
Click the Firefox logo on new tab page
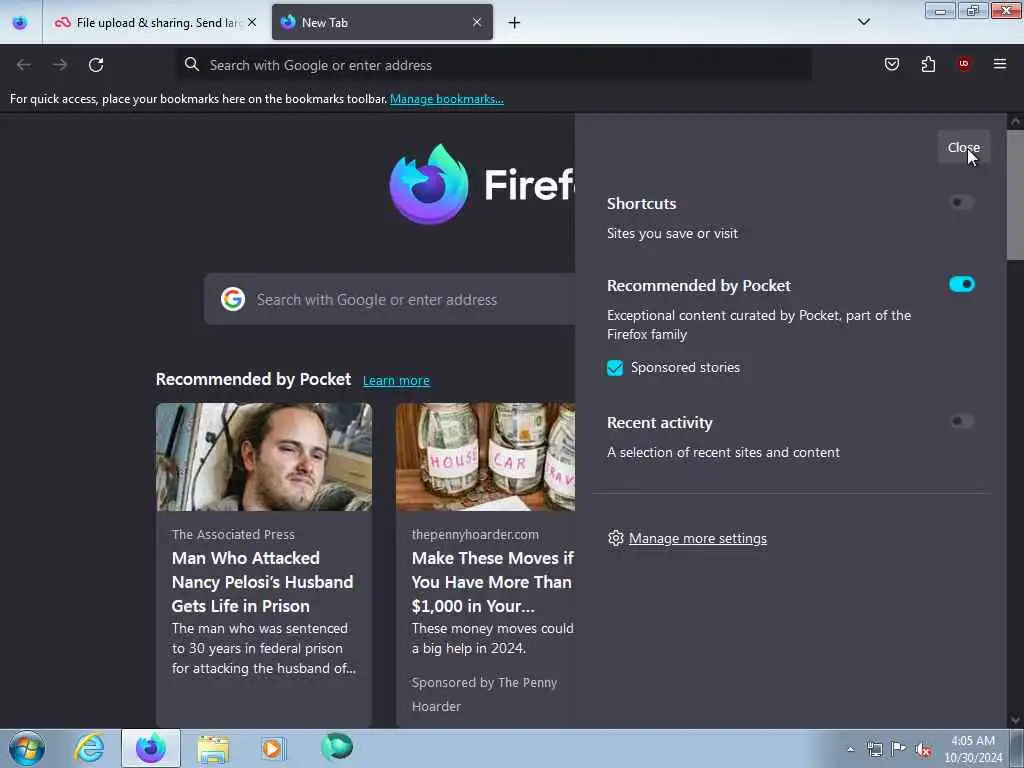tap(428, 184)
